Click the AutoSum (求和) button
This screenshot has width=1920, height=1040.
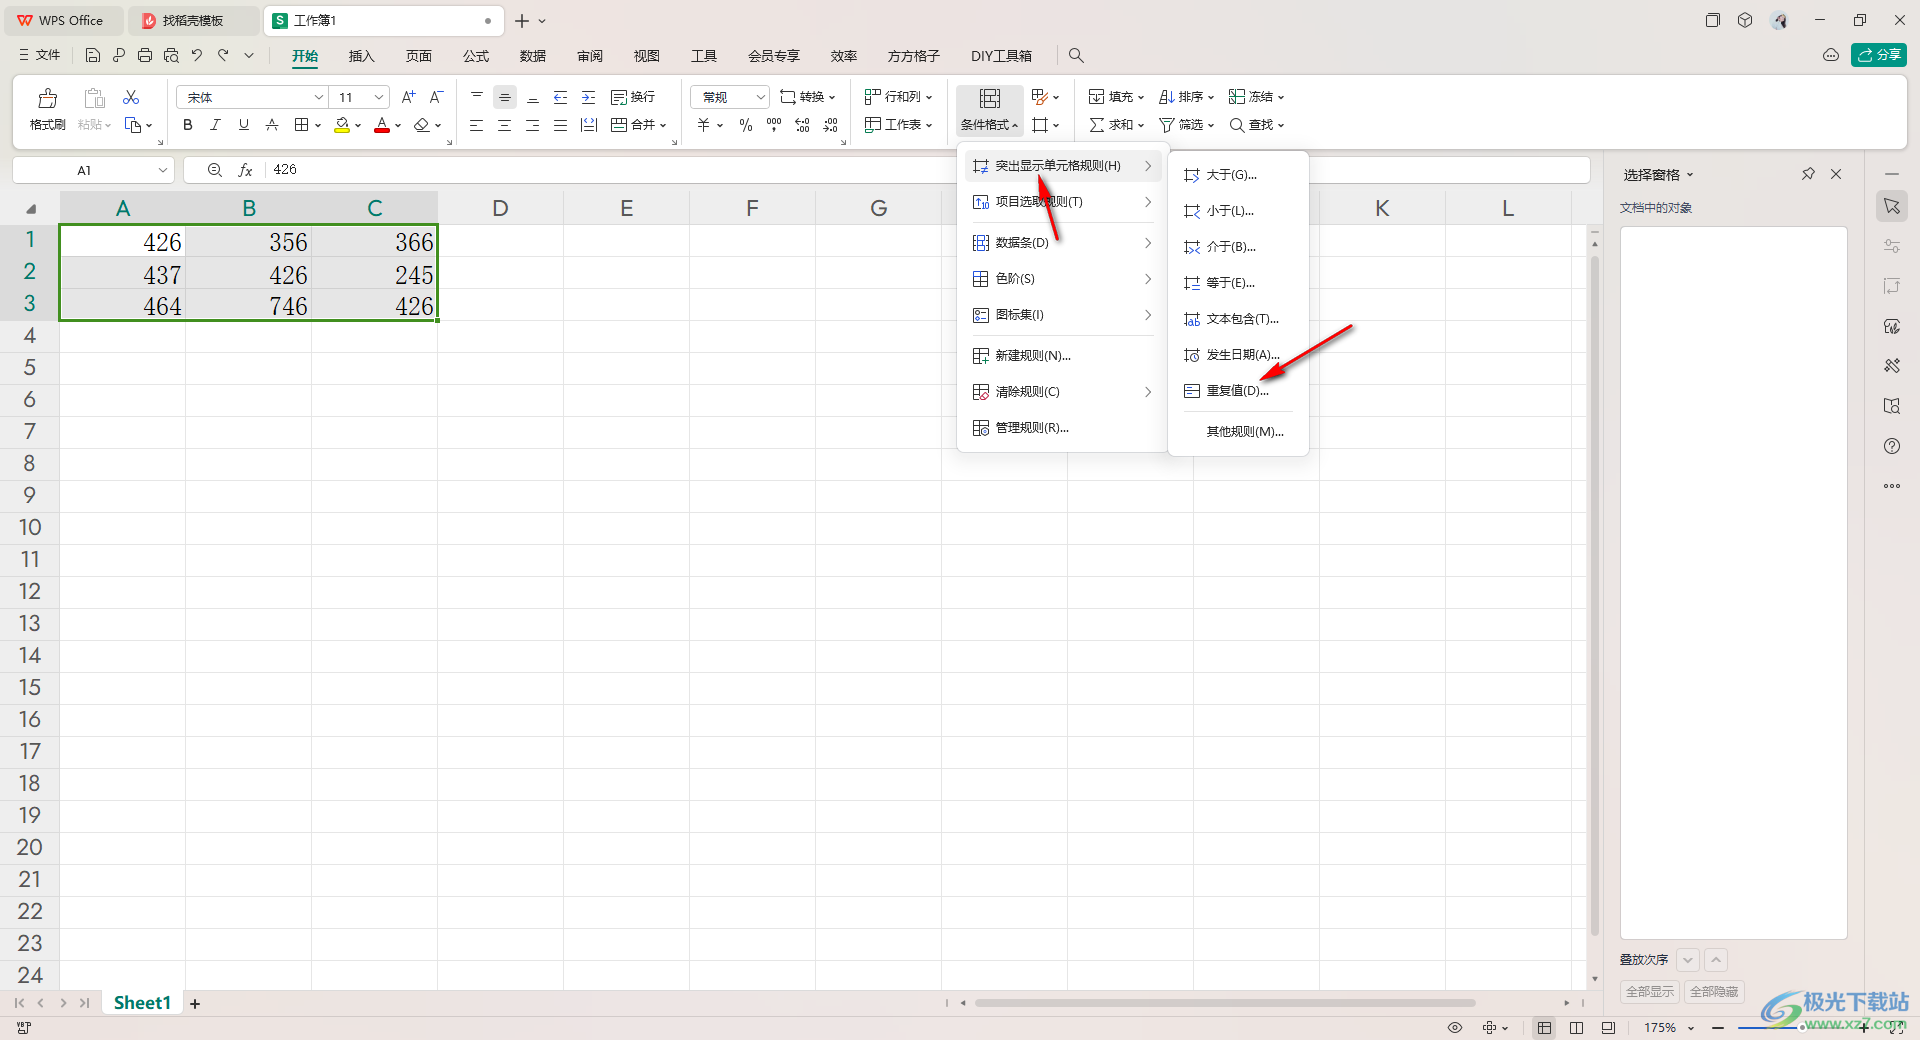(1116, 125)
